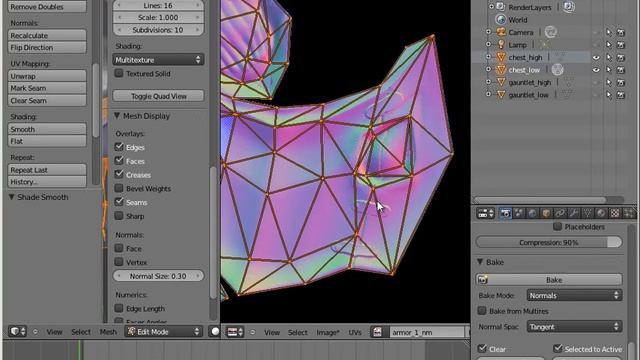Click the Unwrap button
The height and width of the screenshot is (360, 640).
pos(47,76)
